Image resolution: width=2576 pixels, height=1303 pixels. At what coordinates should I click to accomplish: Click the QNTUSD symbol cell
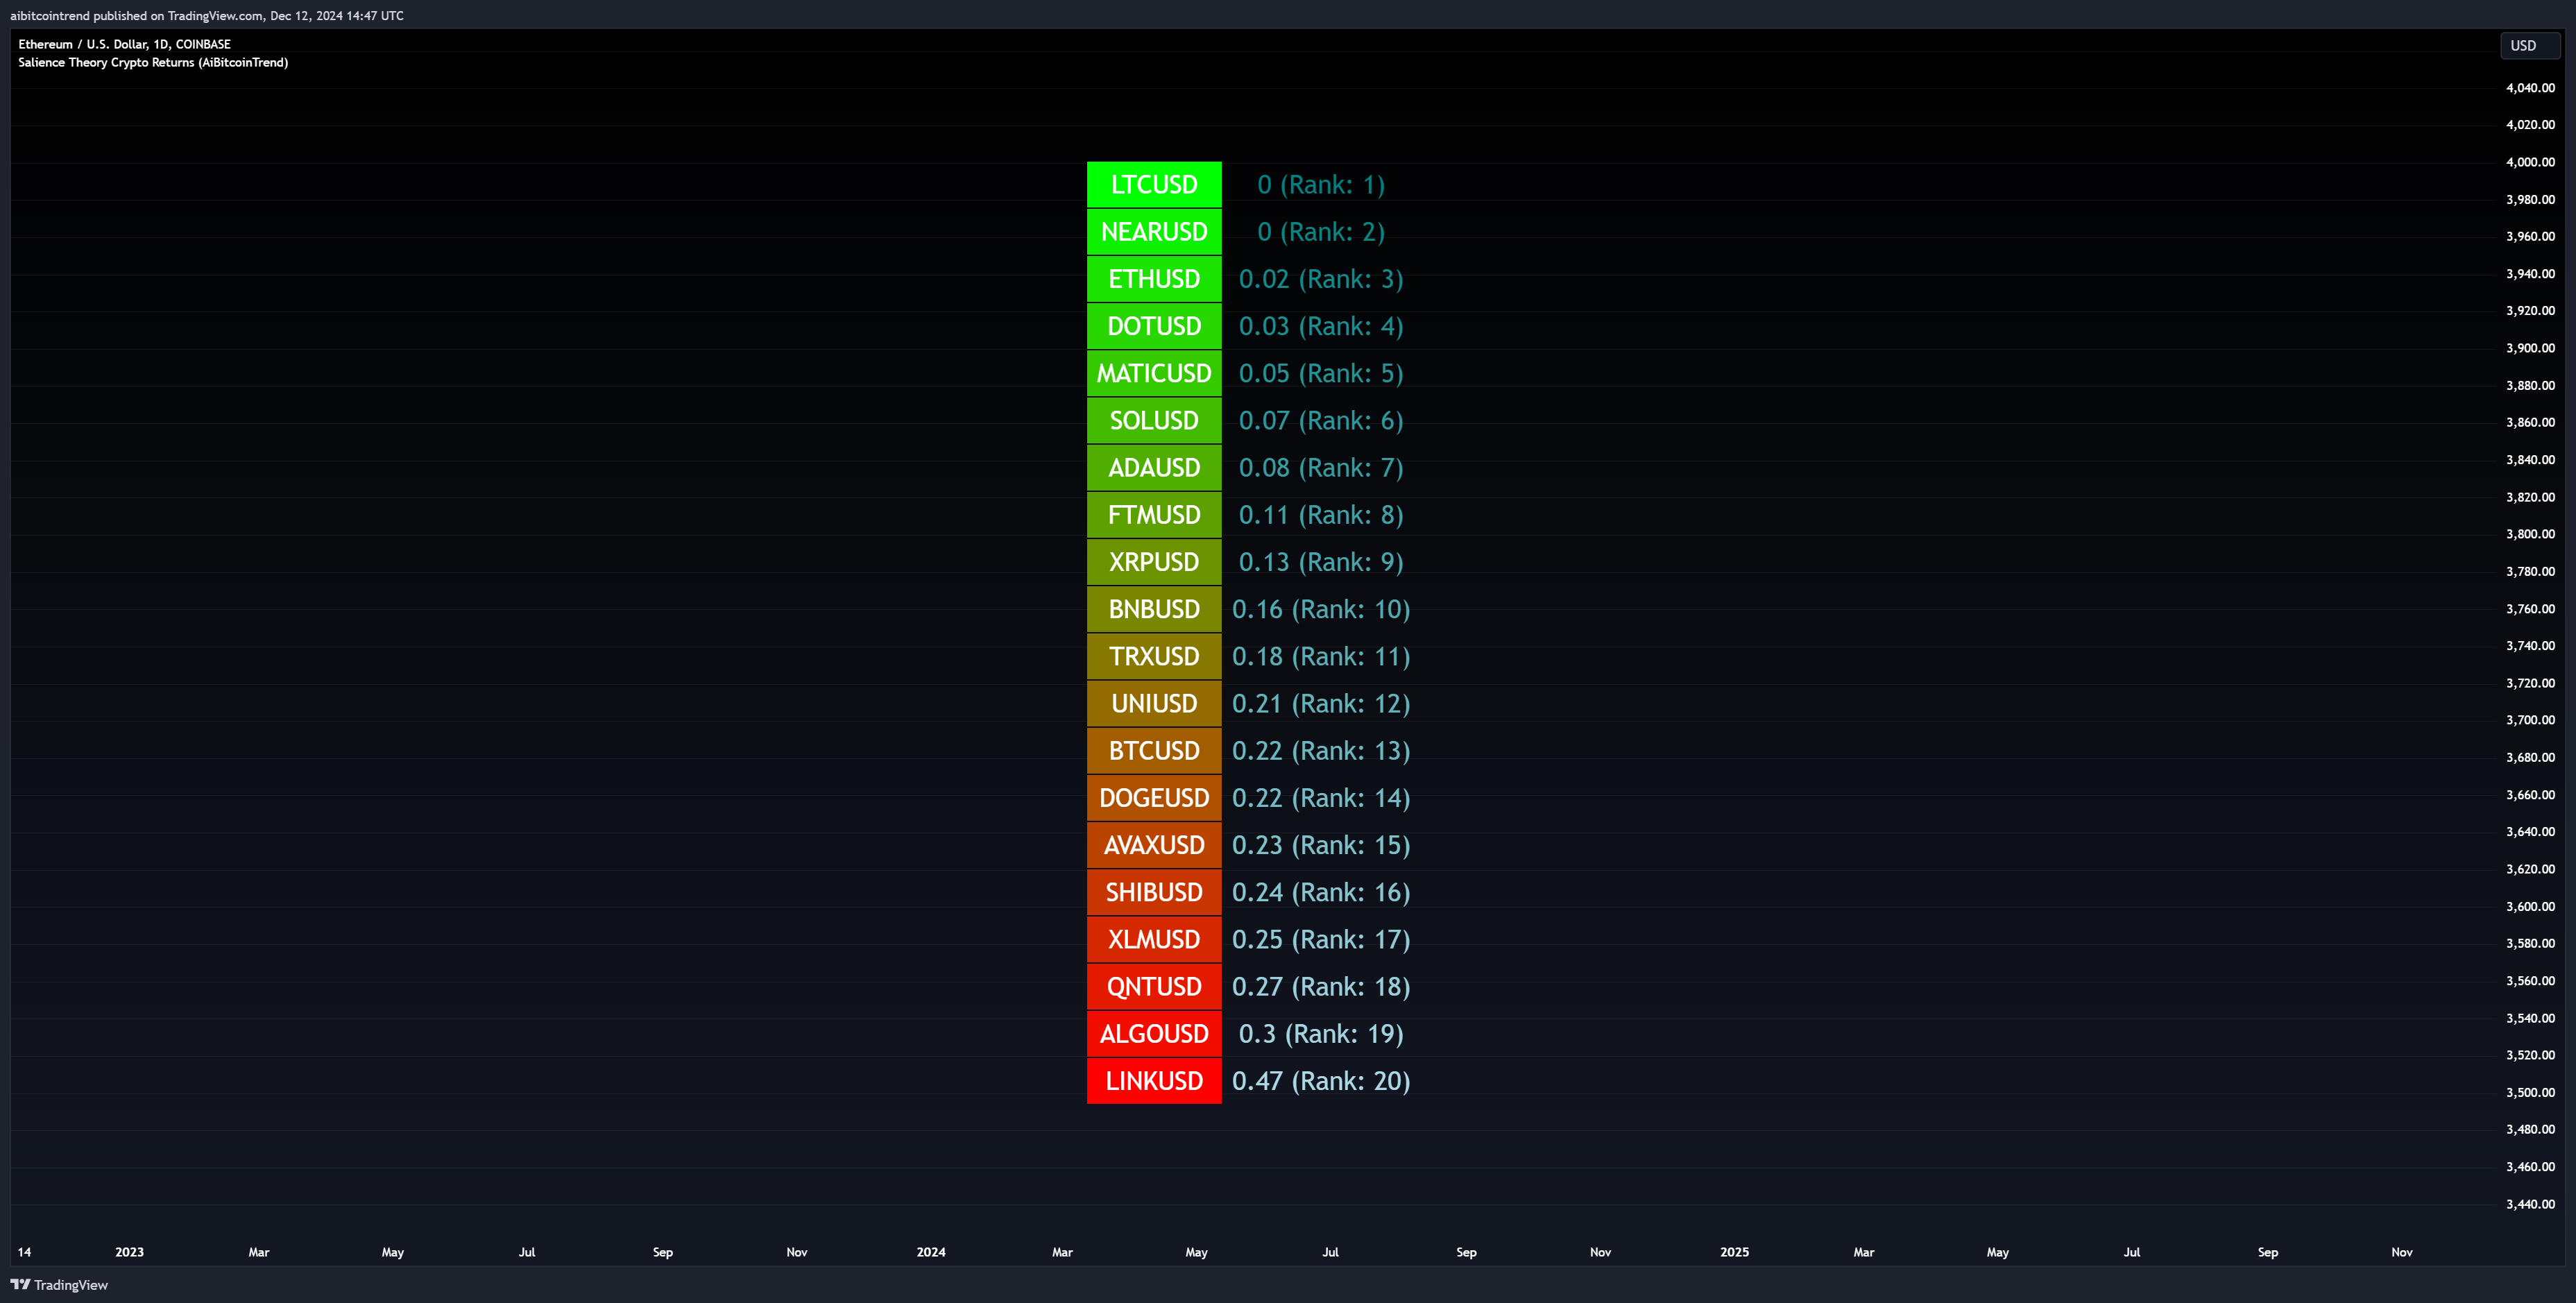pyautogui.click(x=1154, y=987)
